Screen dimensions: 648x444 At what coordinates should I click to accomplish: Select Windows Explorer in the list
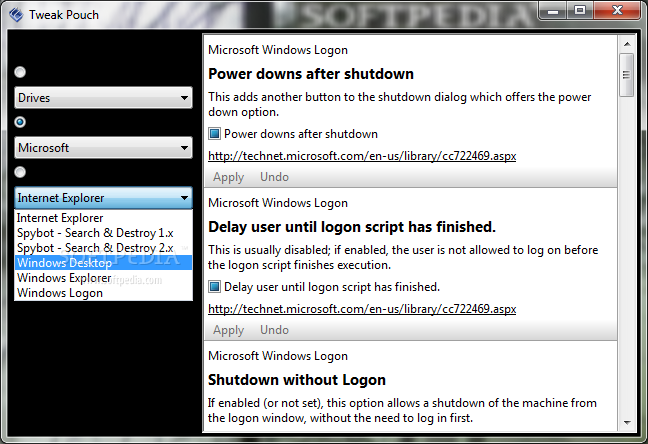103,278
